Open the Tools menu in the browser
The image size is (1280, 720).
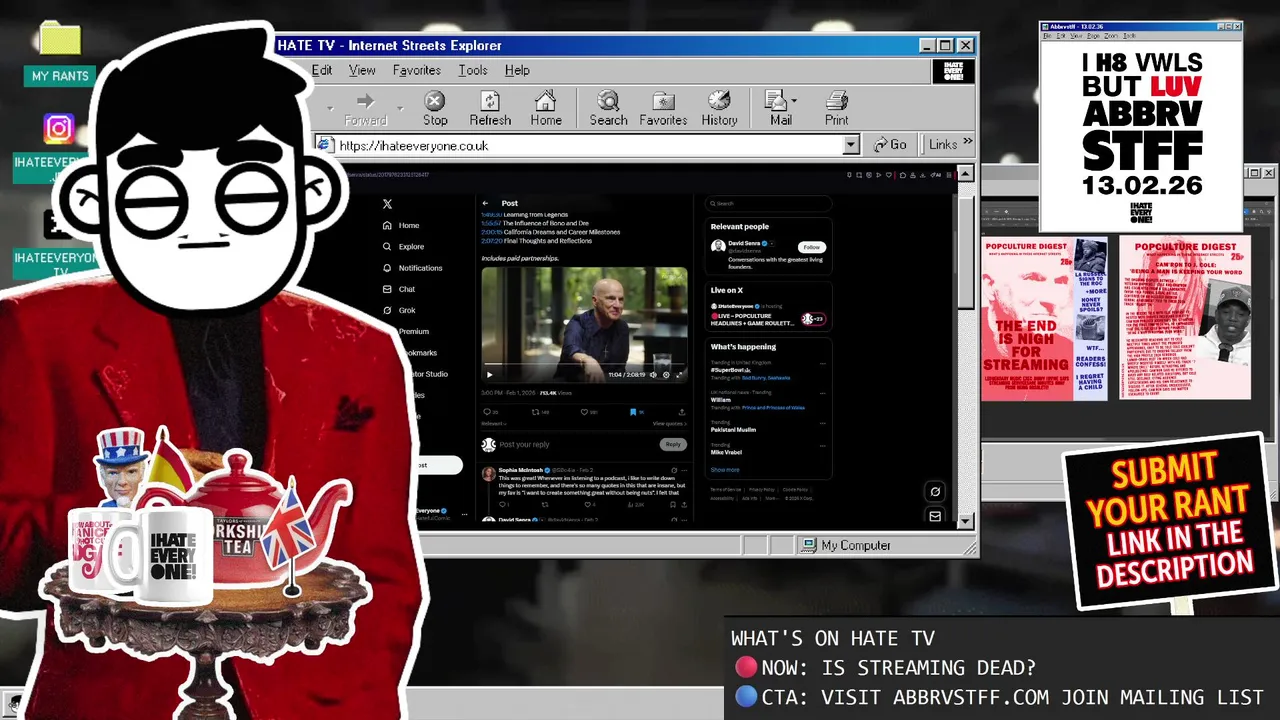pos(473,70)
